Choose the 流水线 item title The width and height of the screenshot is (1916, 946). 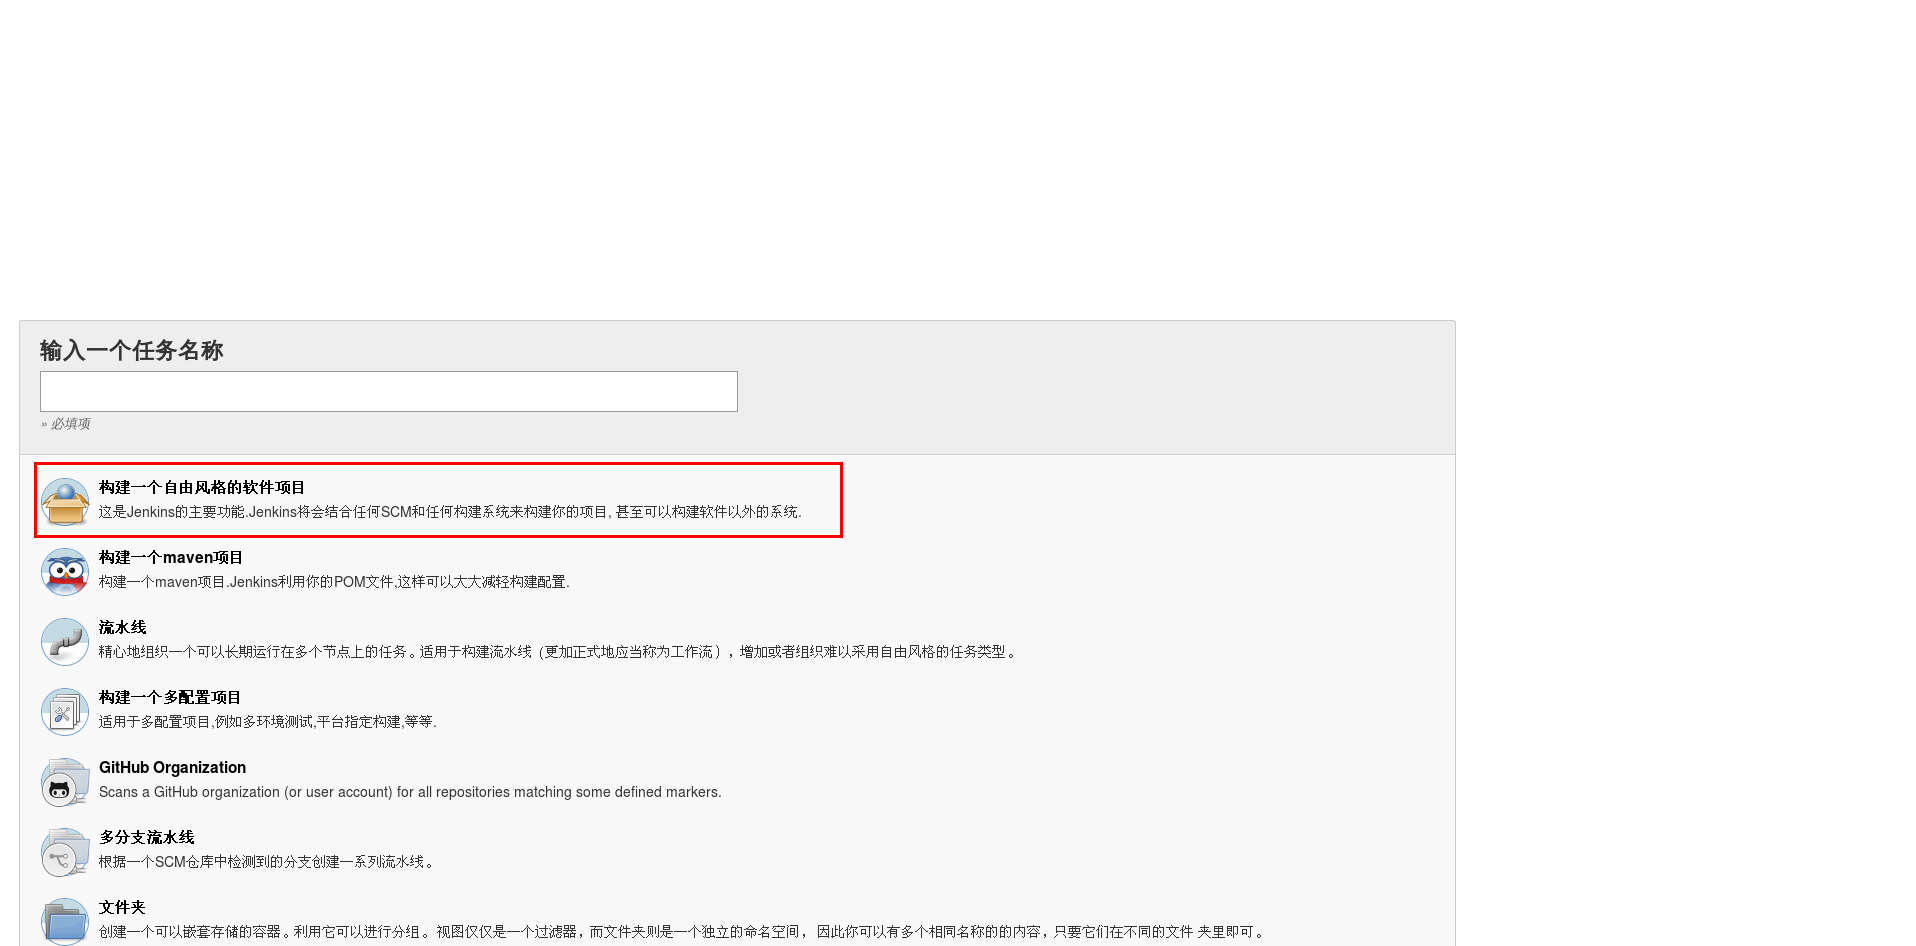[123, 627]
